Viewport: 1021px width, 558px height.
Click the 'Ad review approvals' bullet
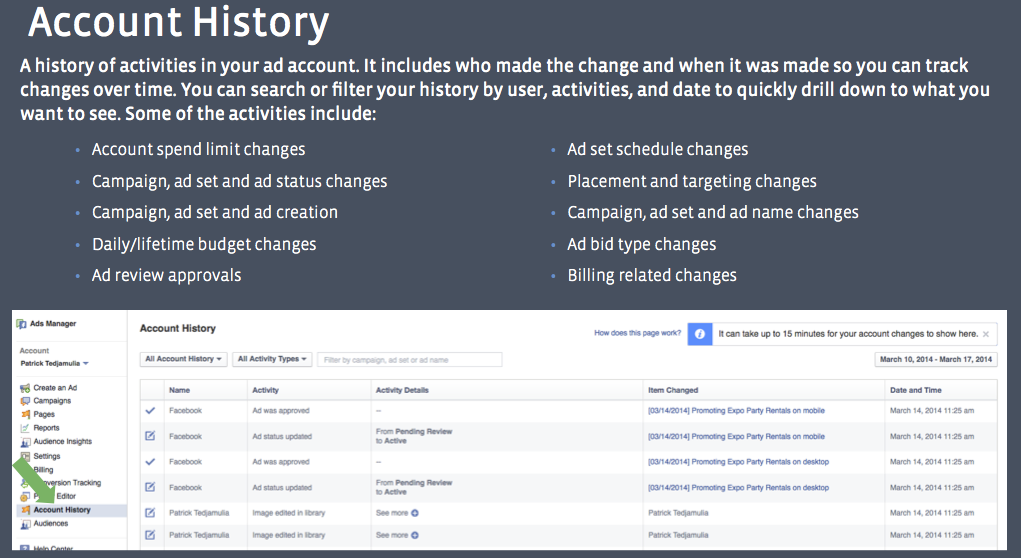tap(167, 275)
